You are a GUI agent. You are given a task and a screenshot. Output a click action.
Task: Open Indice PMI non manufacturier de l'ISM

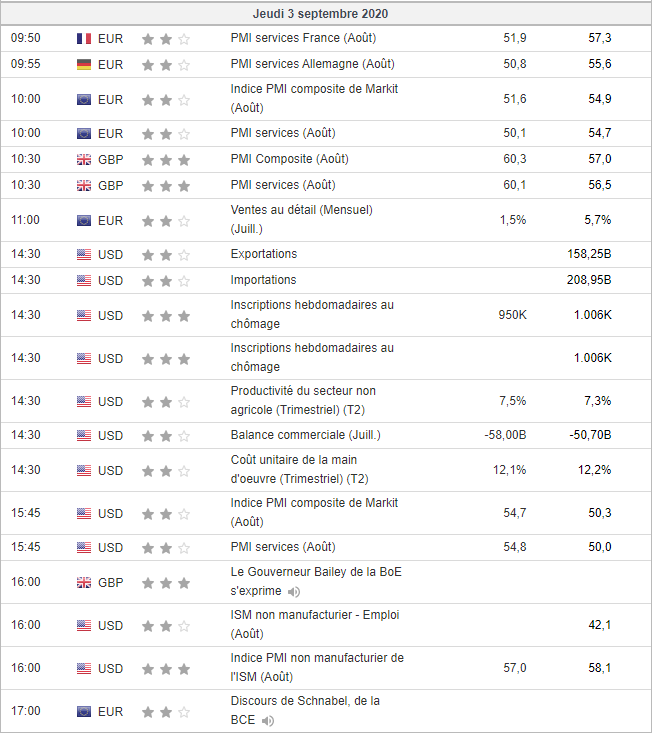point(317,668)
